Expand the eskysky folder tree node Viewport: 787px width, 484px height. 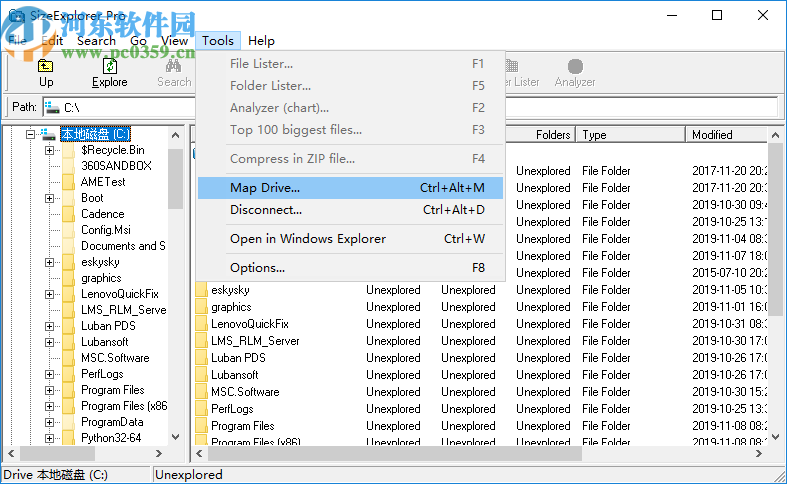click(x=49, y=262)
